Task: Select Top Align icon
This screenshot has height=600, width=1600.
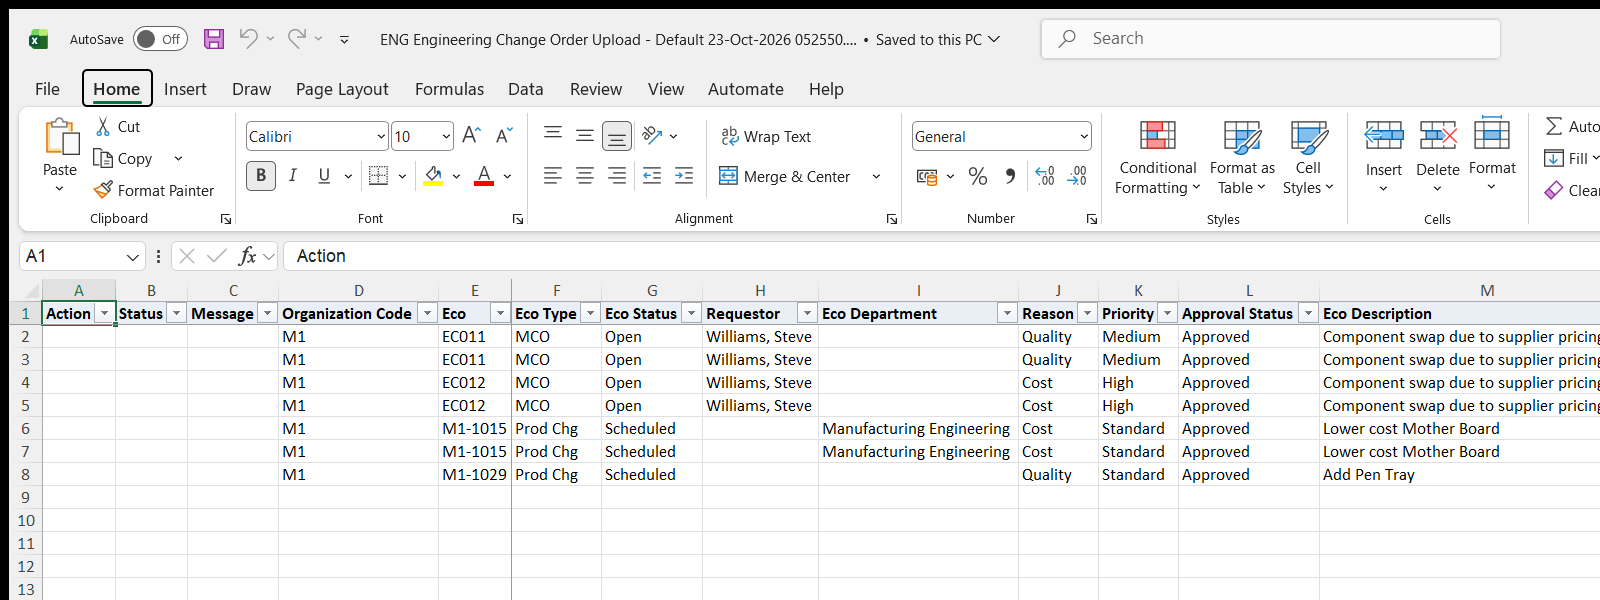Action: coord(553,135)
